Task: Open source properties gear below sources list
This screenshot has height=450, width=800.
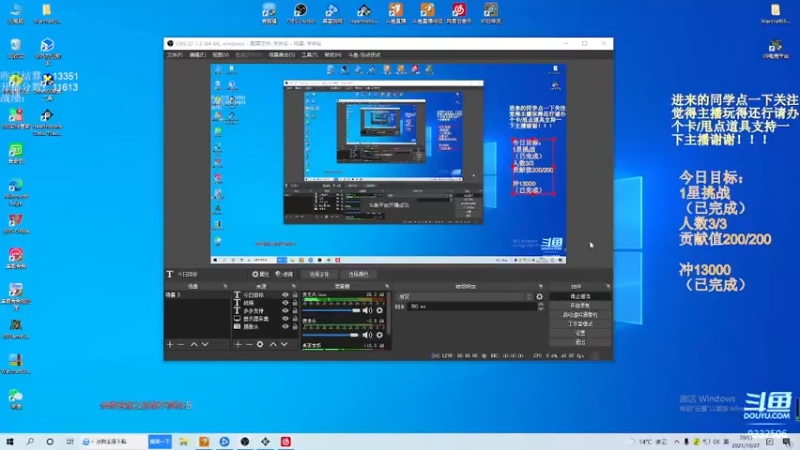Action: [x=260, y=344]
